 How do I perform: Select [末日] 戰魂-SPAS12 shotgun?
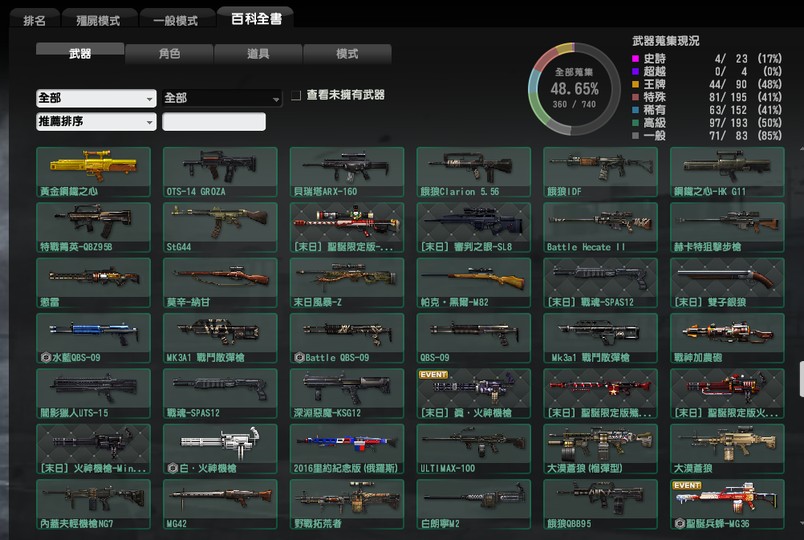600,283
